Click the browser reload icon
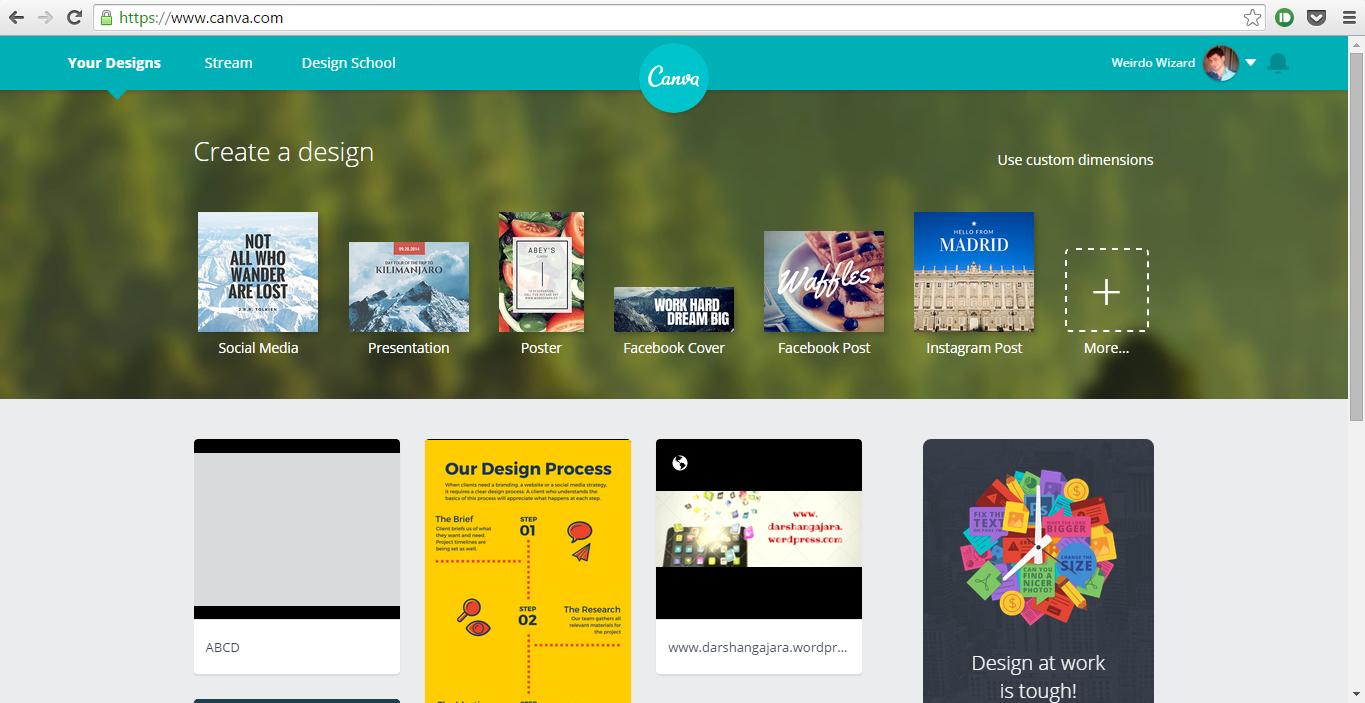The width and height of the screenshot is (1365, 703). (74, 17)
